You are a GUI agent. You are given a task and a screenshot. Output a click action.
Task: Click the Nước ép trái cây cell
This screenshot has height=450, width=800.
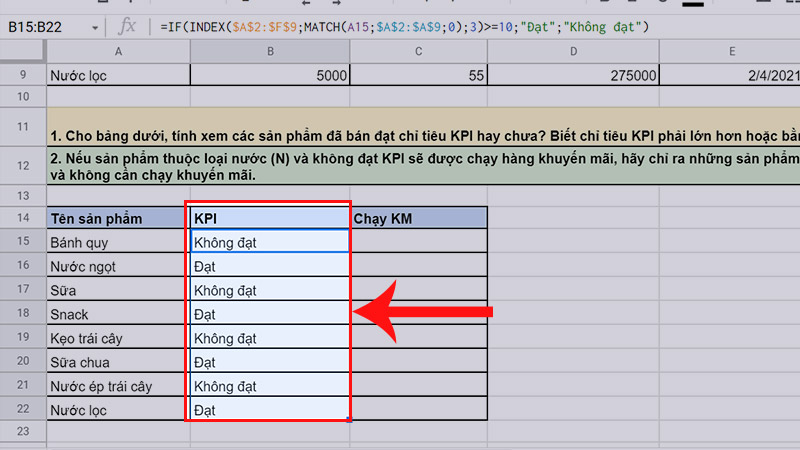118,386
